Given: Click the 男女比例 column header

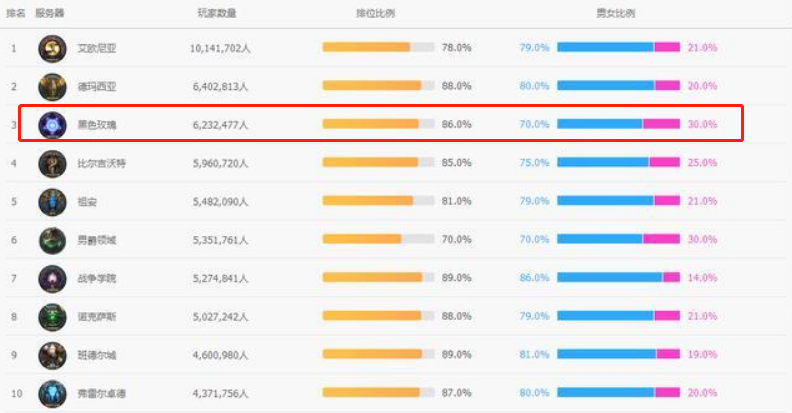Looking at the screenshot, I should pyautogui.click(x=616, y=13).
